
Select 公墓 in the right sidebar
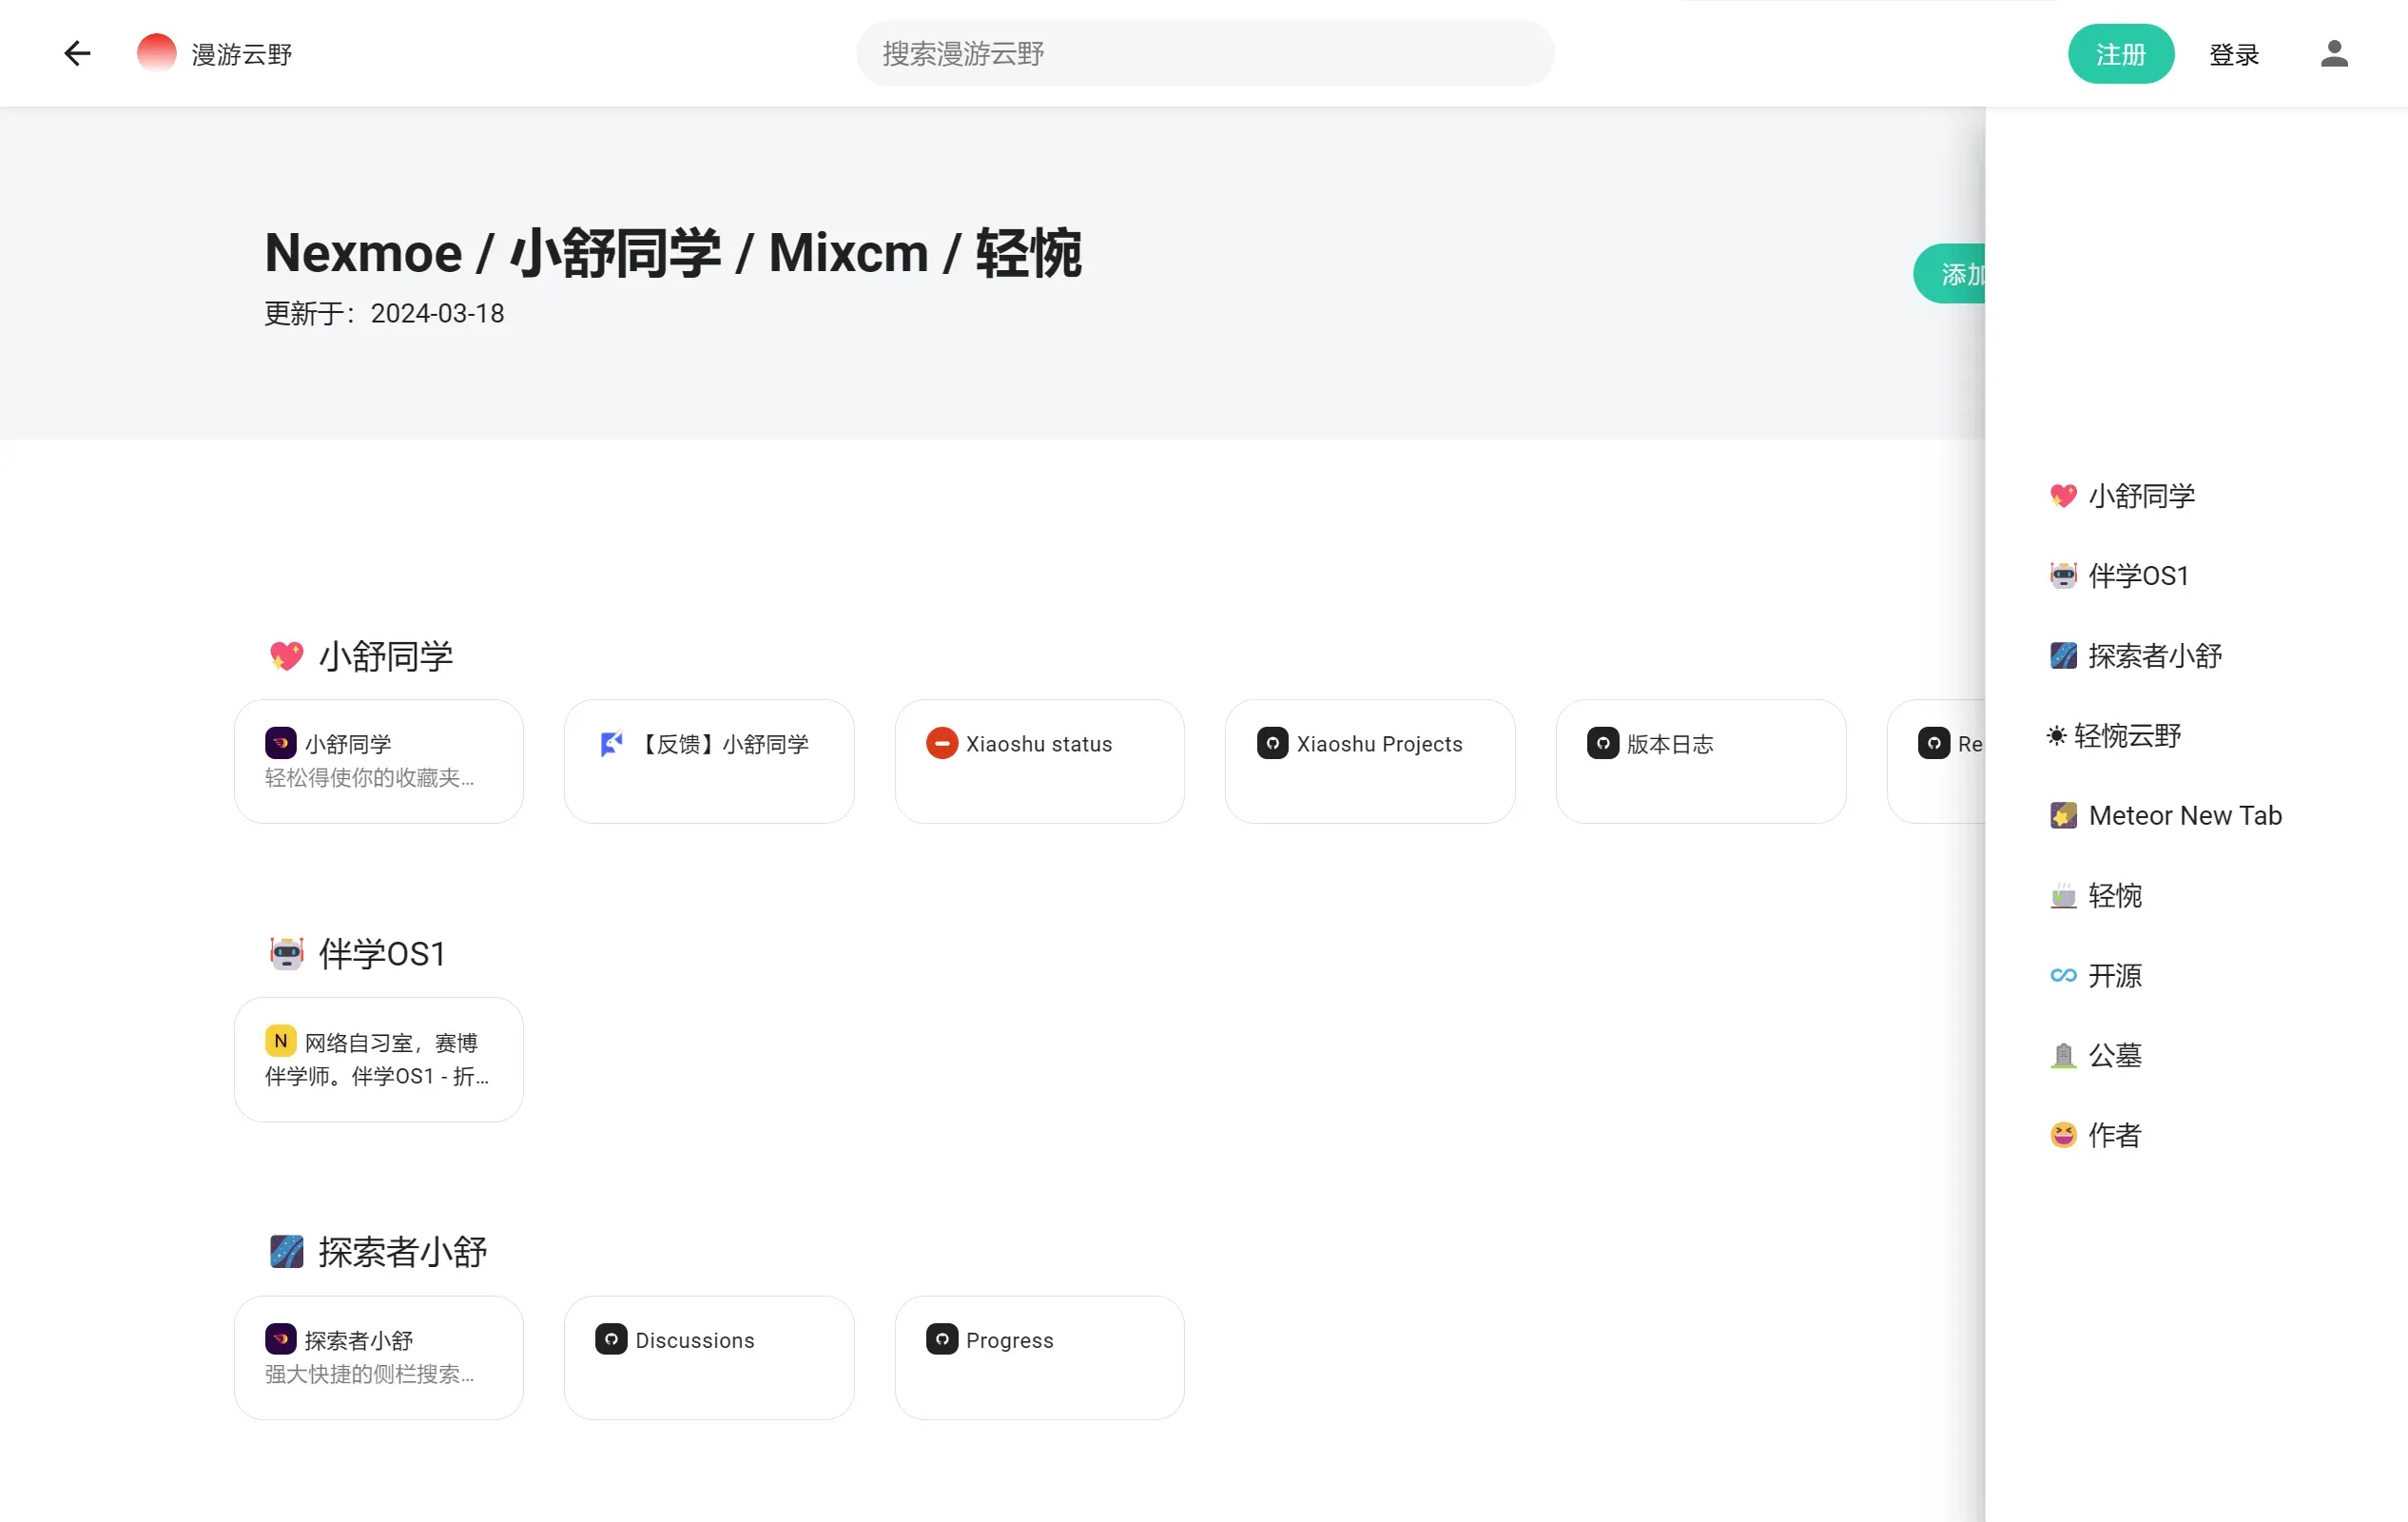[x=2115, y=1055]
